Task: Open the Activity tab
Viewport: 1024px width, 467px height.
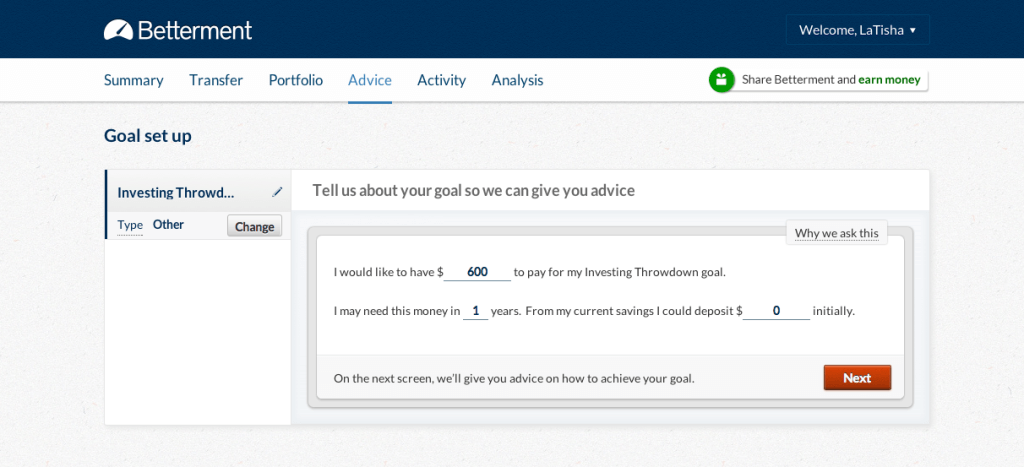Action: pyautogui.click(x=441, y=80)
